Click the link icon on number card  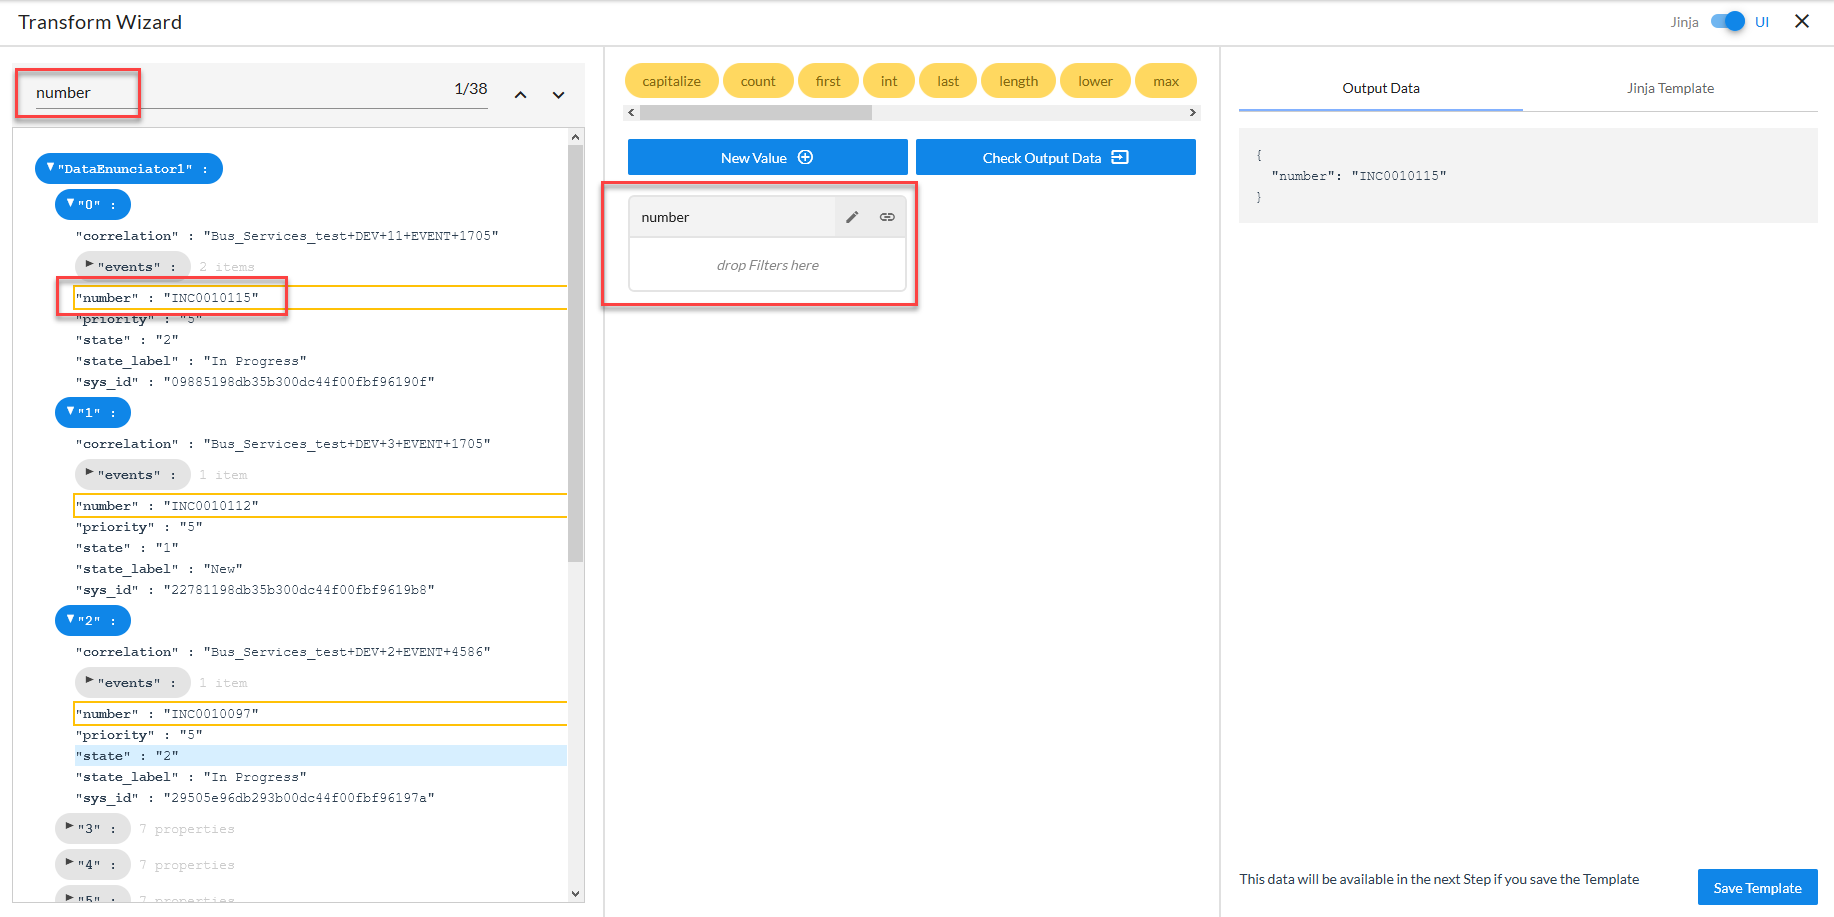(x=887, y=217)
